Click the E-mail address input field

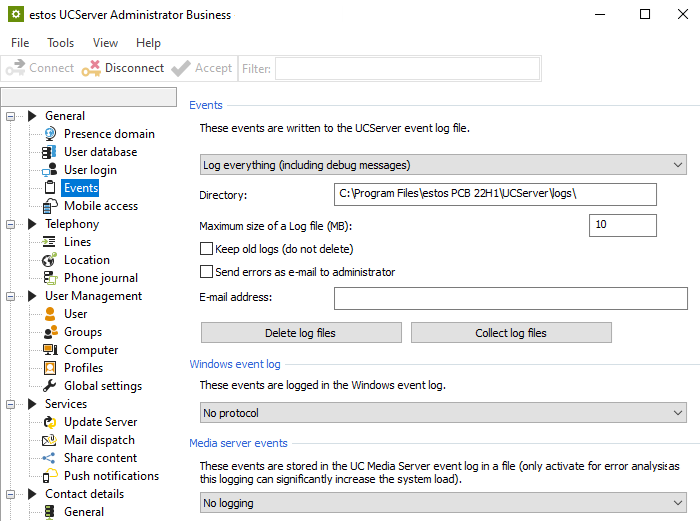coord(510,298)
